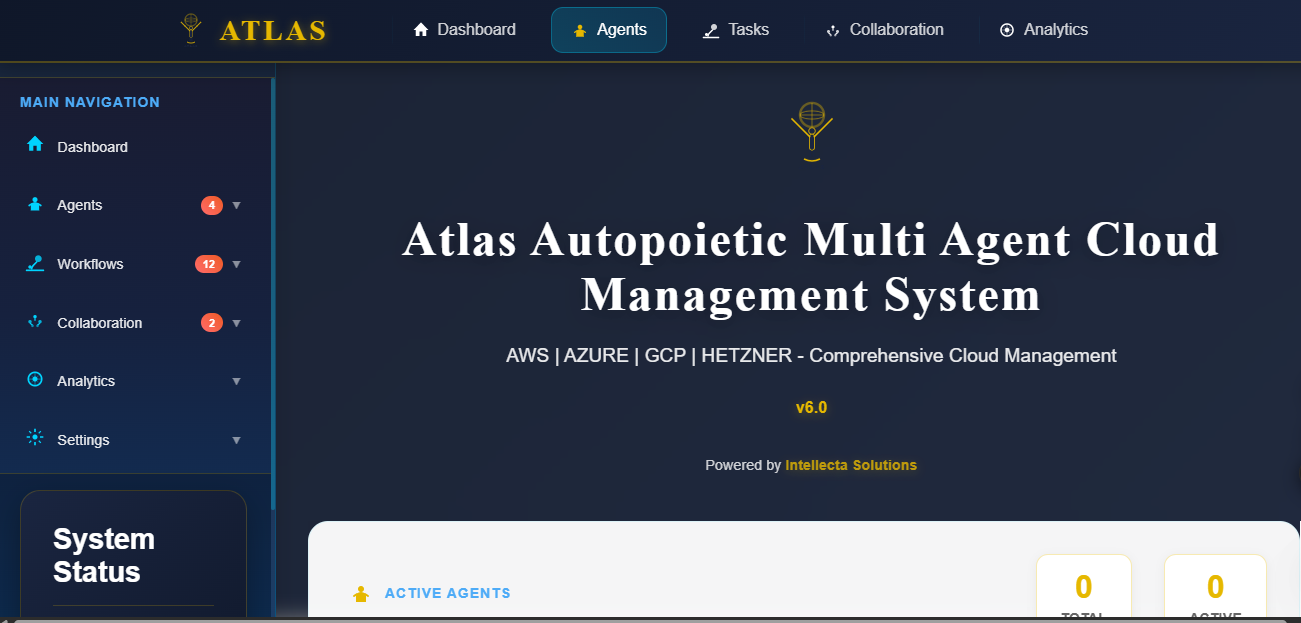This screenshot has height=623, width=1301.
Task: Follow the Intellecta Solutions link
Action: (x=851, y=465)
